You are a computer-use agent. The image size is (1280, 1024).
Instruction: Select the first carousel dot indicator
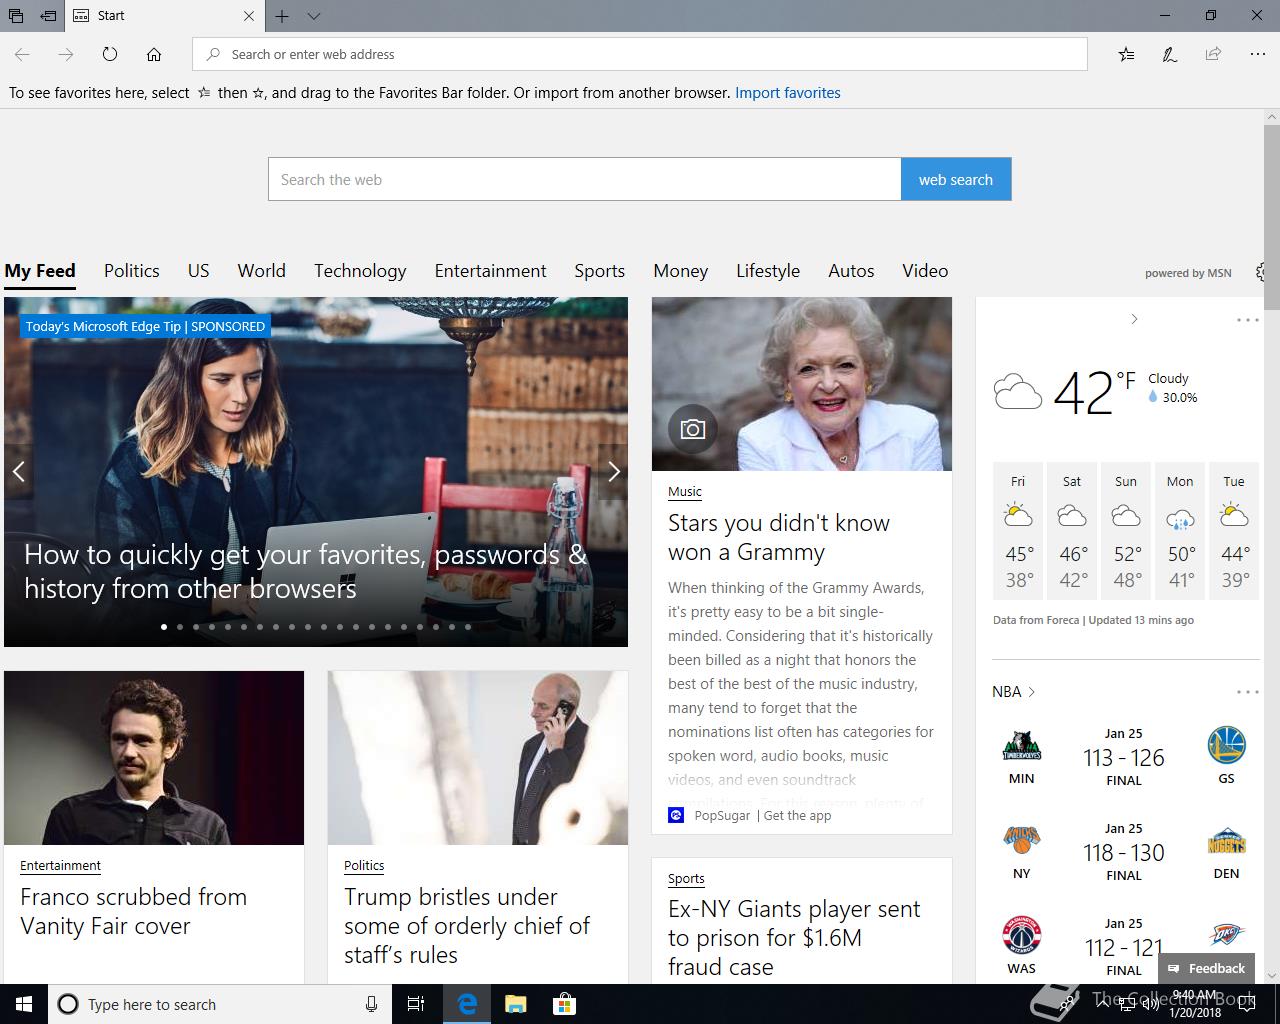click(x=164, y=627)
